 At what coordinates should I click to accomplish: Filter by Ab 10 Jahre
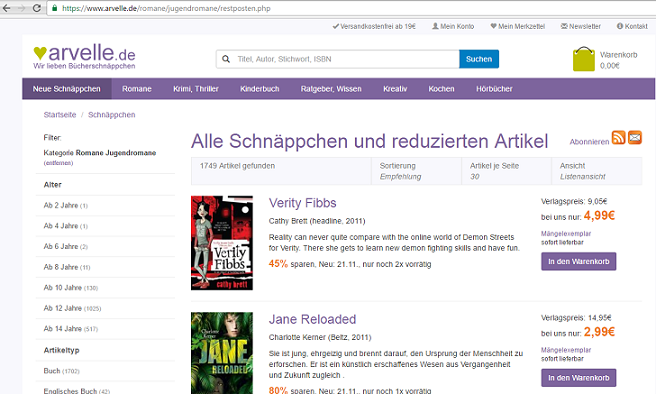click(71, 287)
